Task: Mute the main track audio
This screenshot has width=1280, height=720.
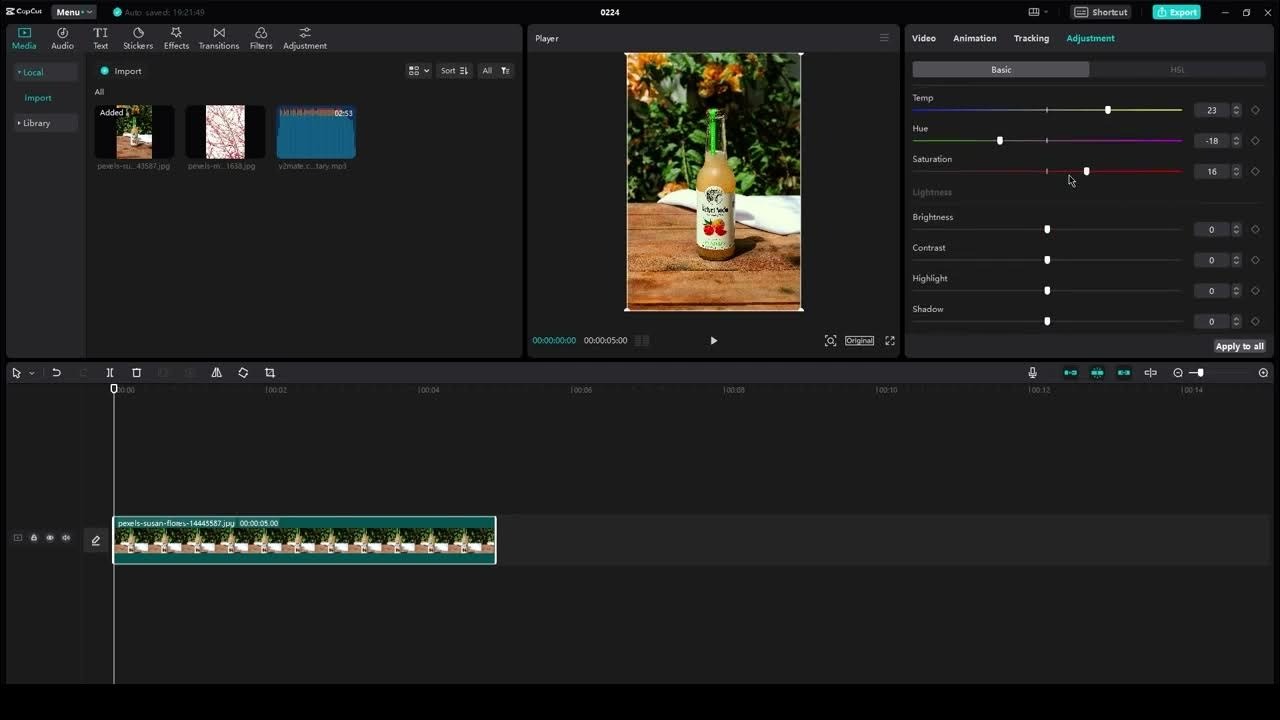Action: tap(66, 537)
